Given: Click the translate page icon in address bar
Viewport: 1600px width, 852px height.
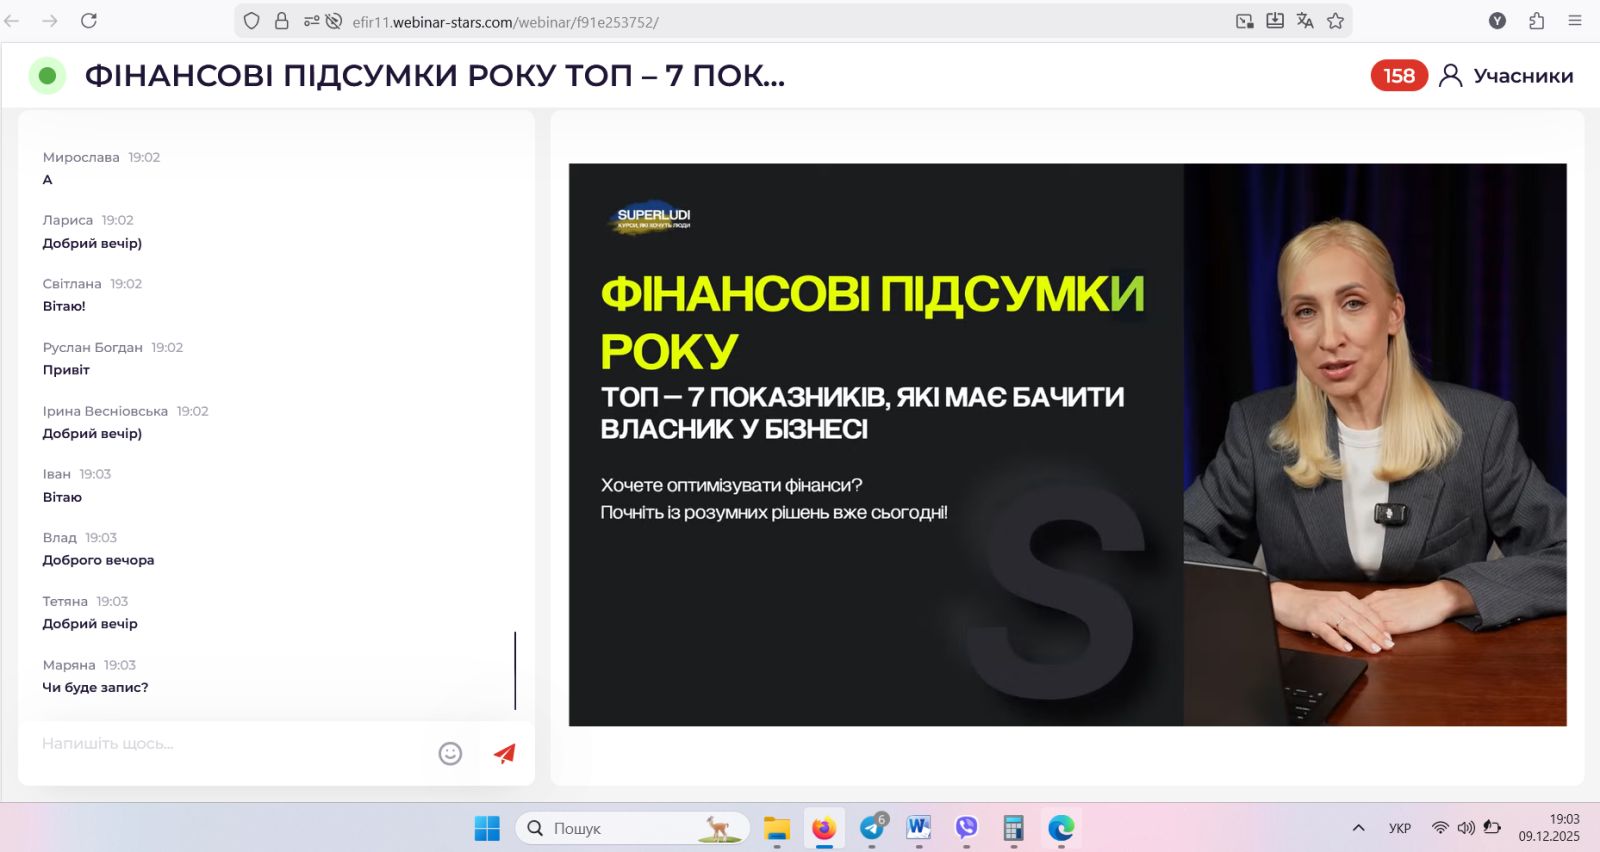Looking at the screenshot, I should point(1305,21).
